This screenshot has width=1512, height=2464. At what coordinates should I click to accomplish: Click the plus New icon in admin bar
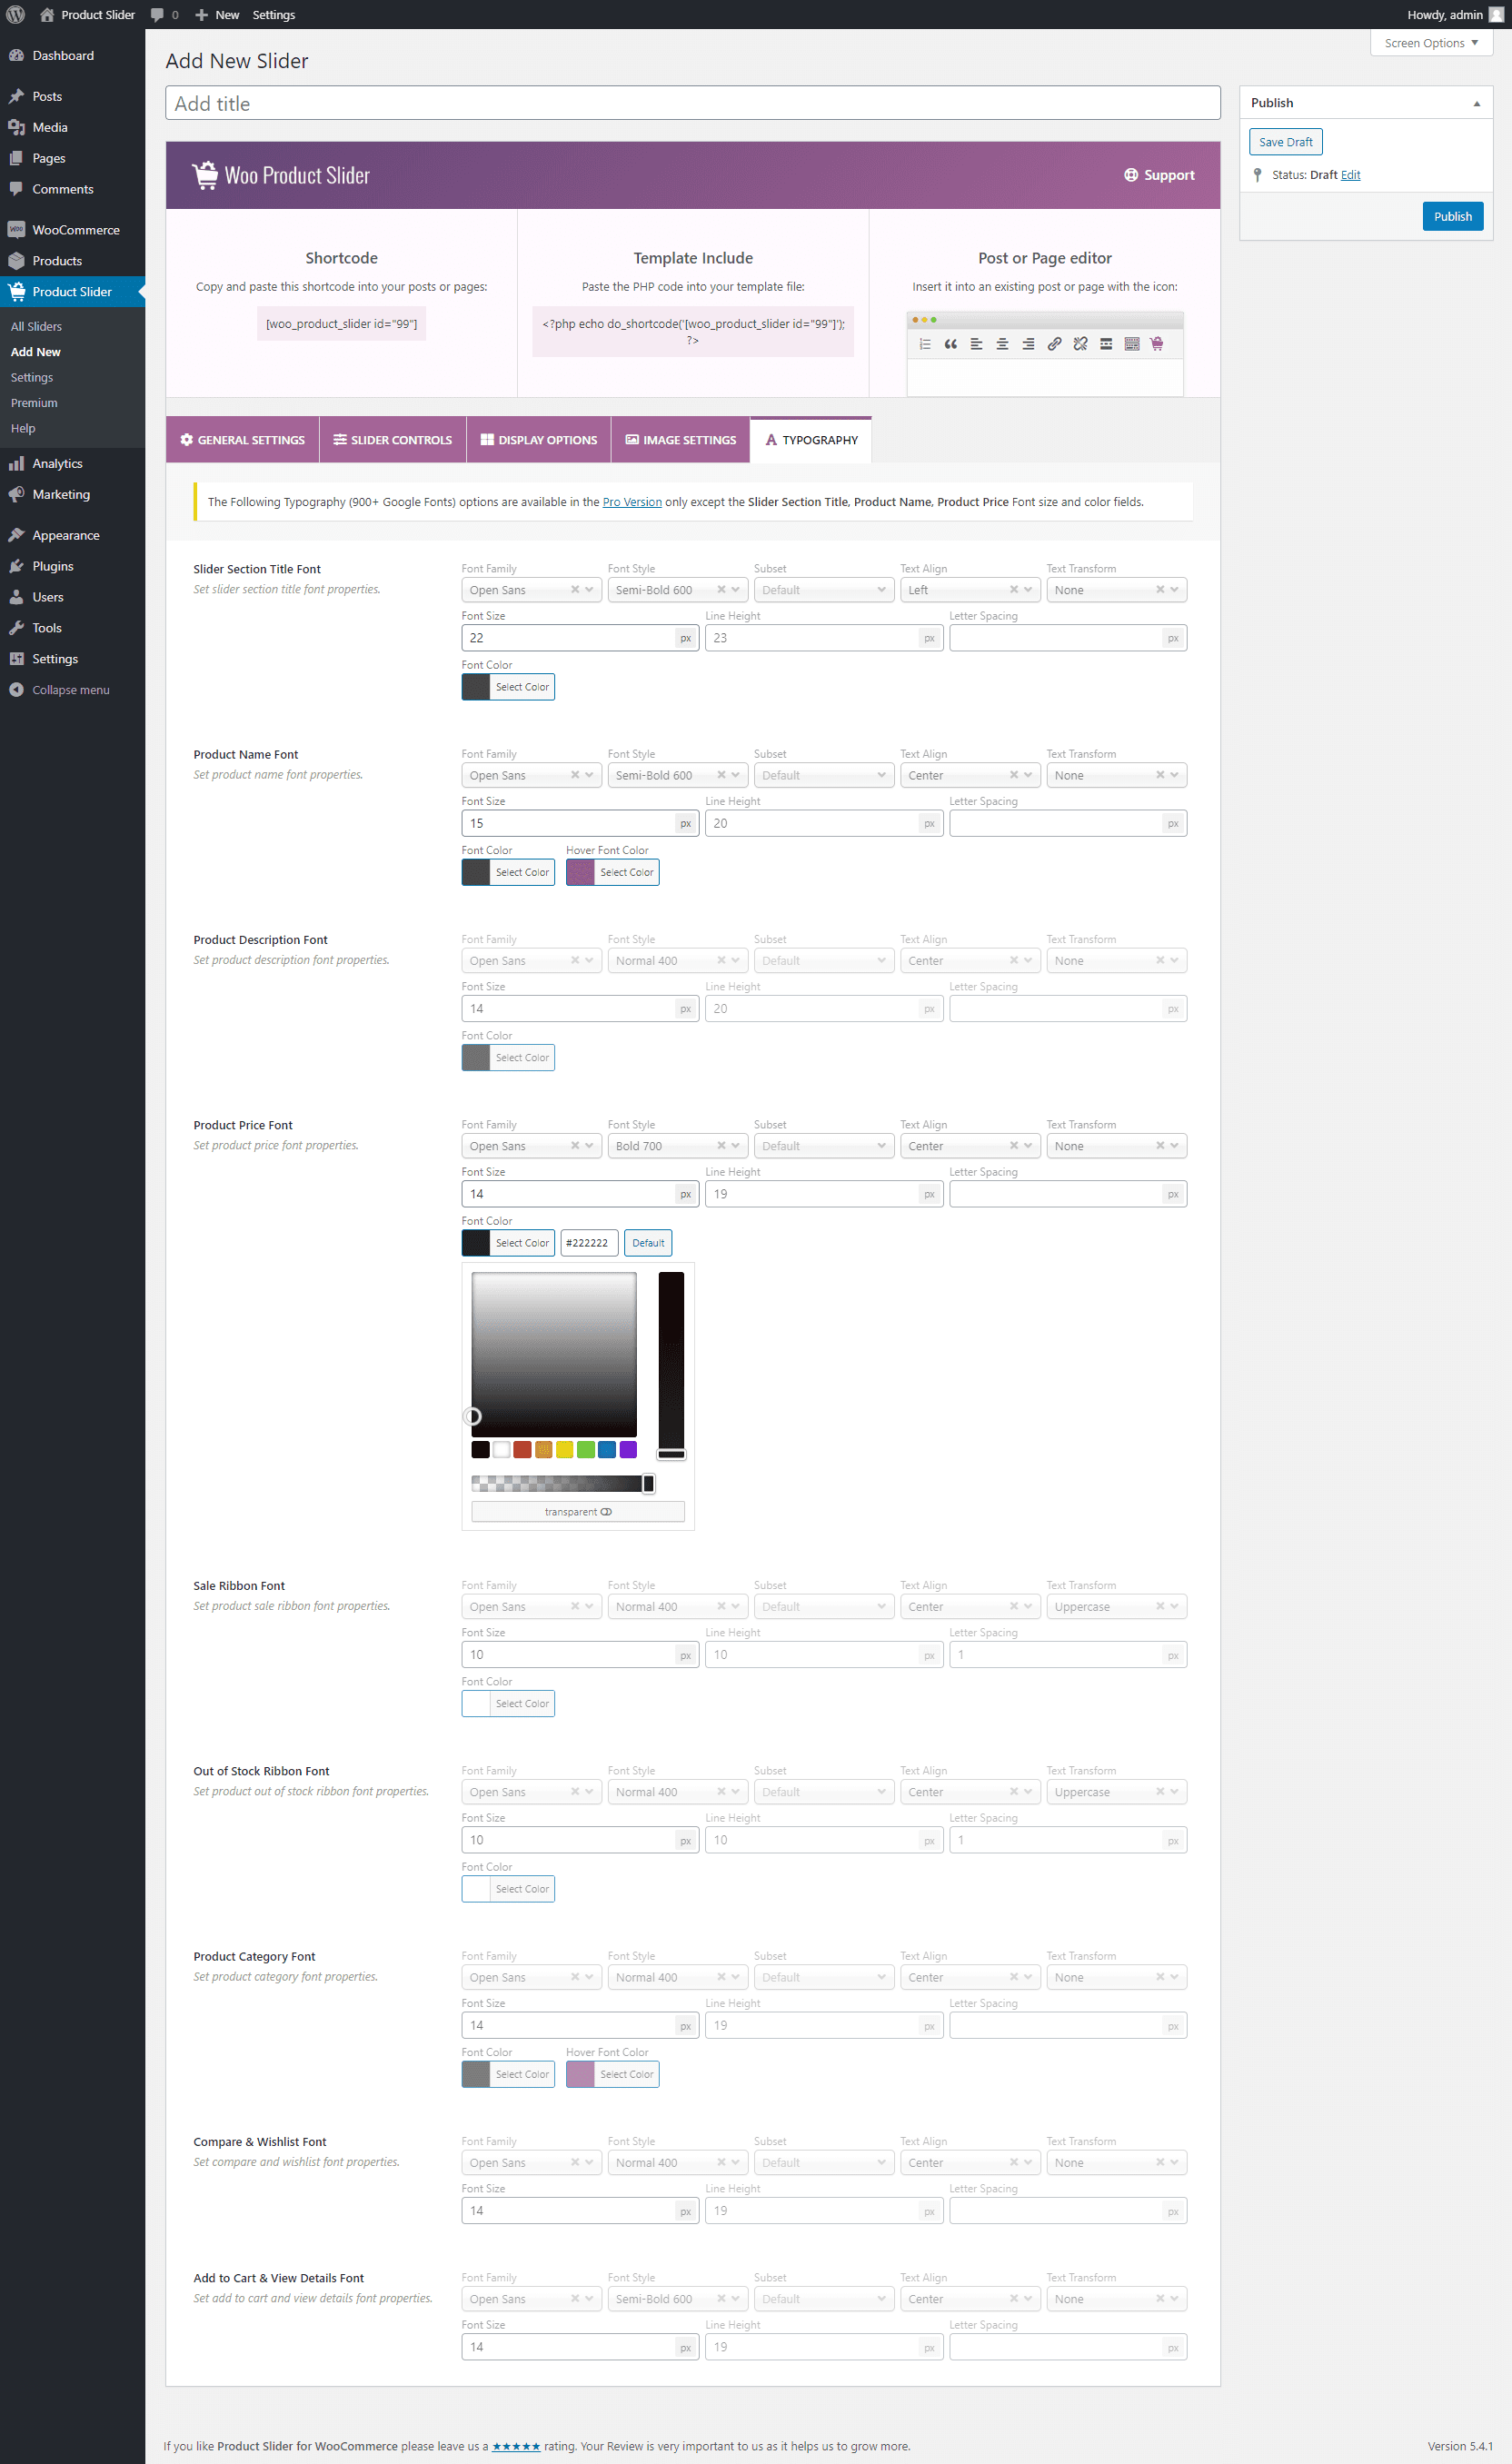(x=201, y=15)
